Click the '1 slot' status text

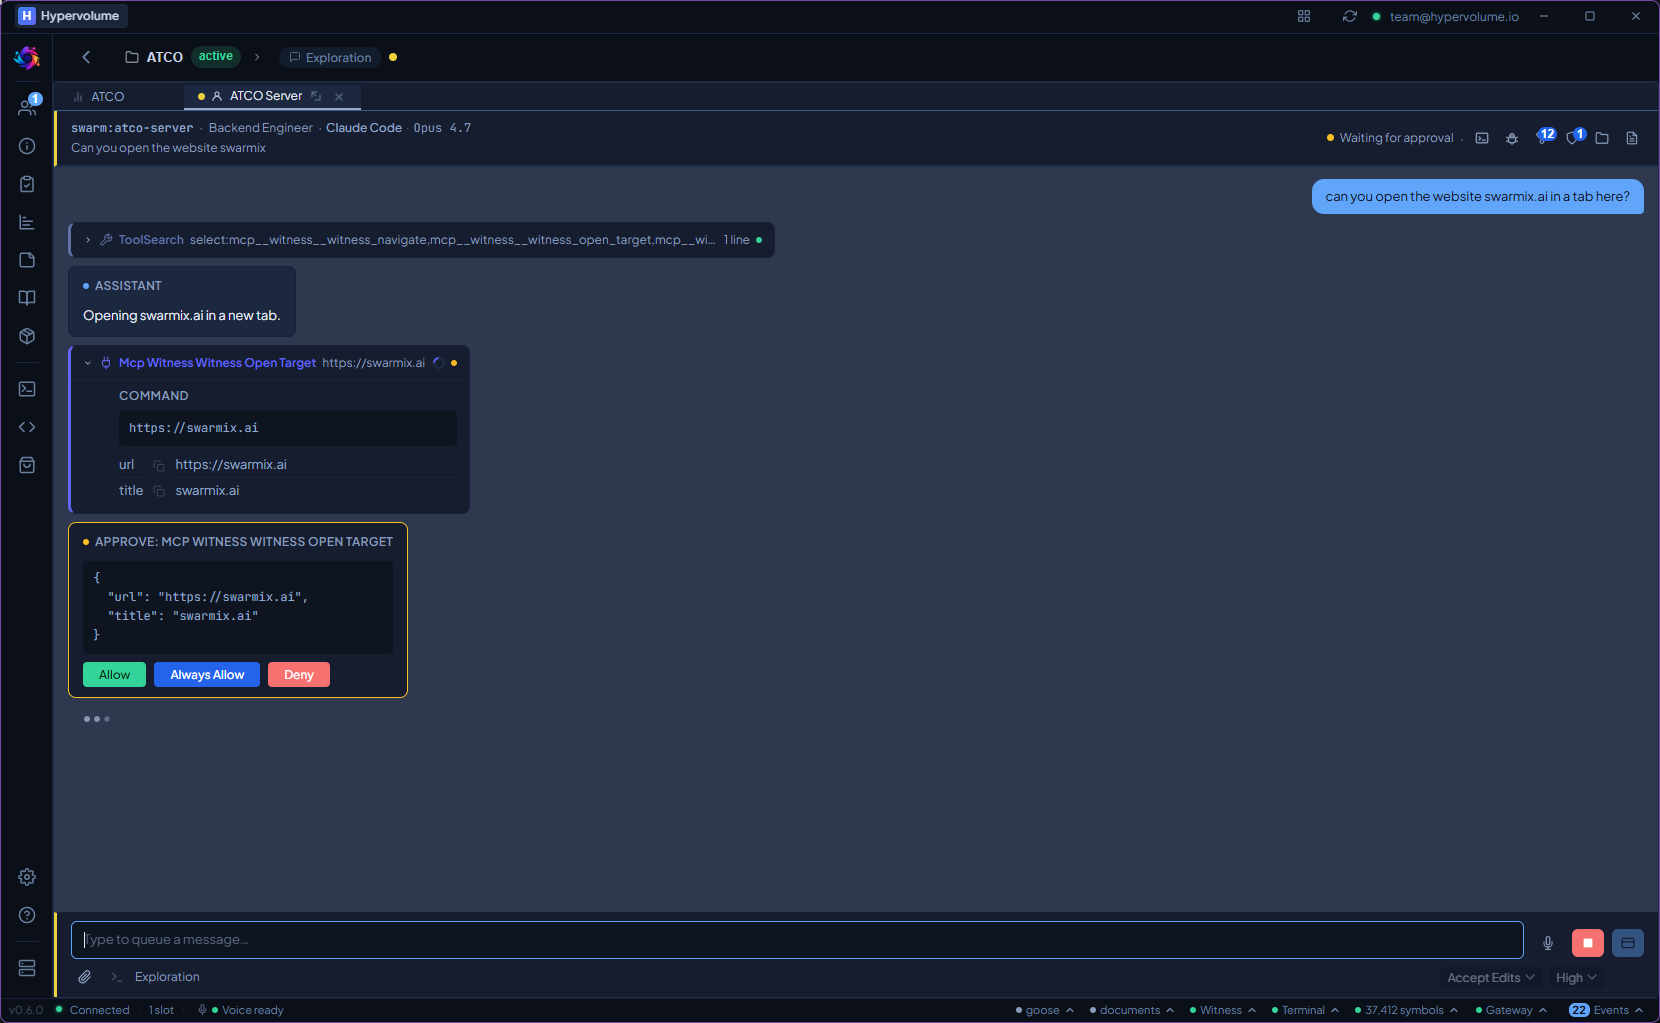161,1010
